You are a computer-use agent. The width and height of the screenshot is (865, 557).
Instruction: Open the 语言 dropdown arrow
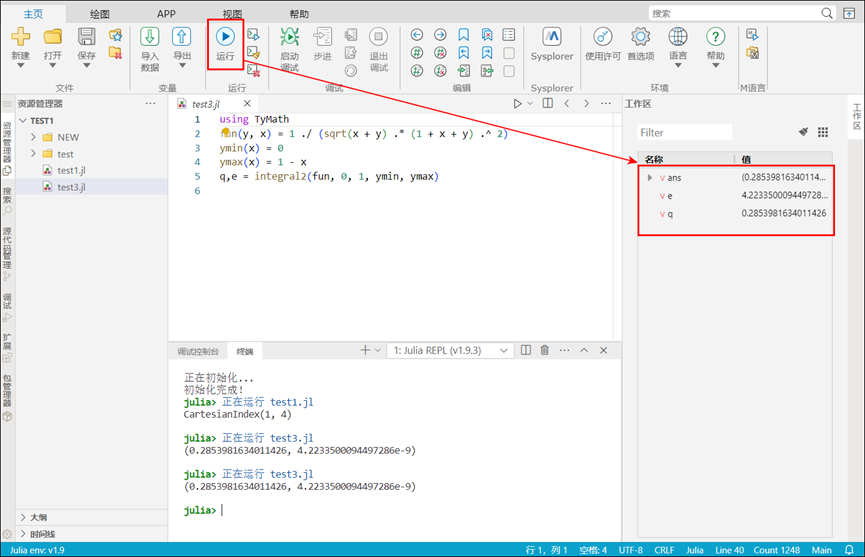[x=678, y=66]
